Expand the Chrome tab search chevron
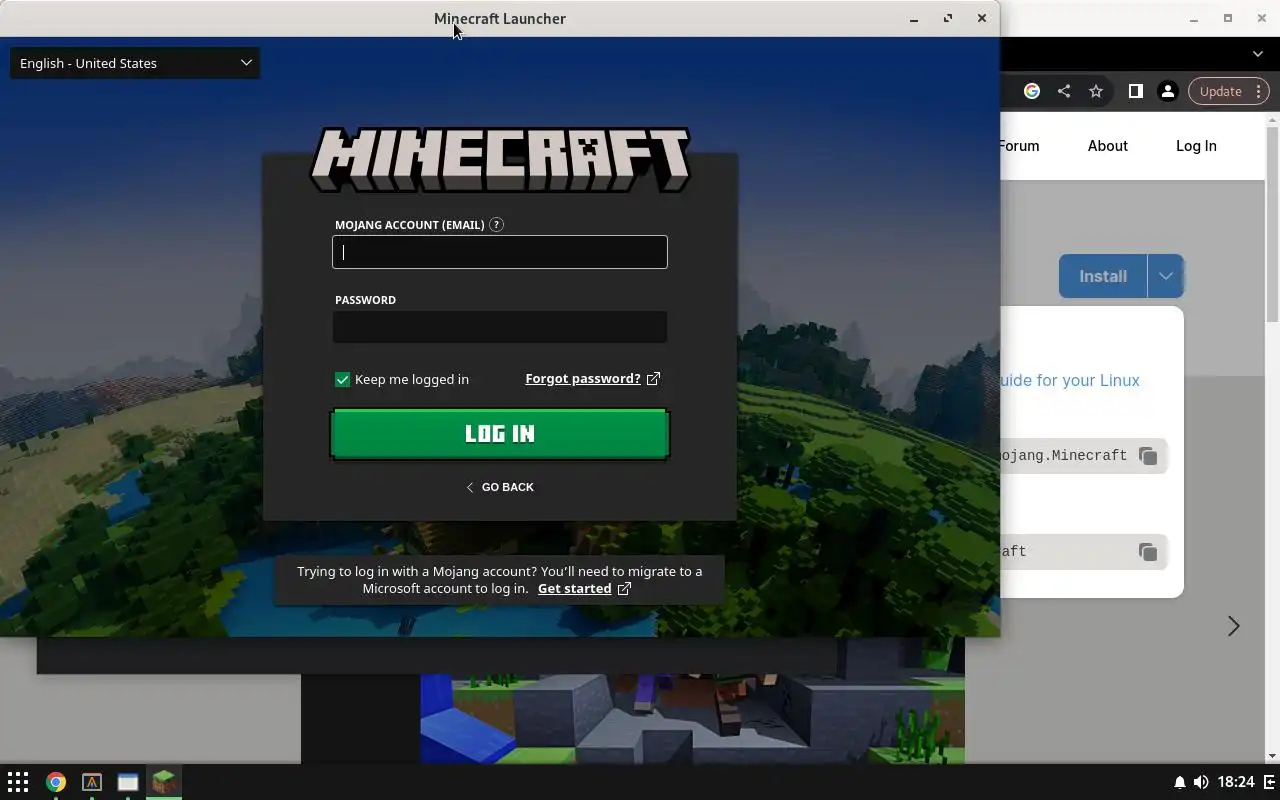Viewport: 1280px width, 800px height. 1258,54
